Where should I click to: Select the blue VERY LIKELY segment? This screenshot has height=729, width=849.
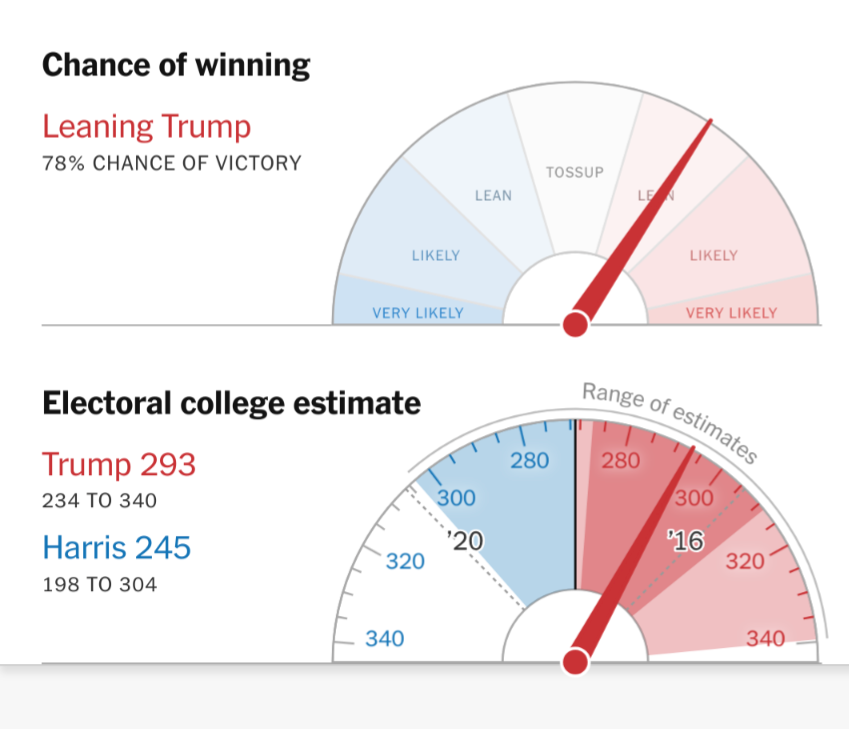(418, 313)
